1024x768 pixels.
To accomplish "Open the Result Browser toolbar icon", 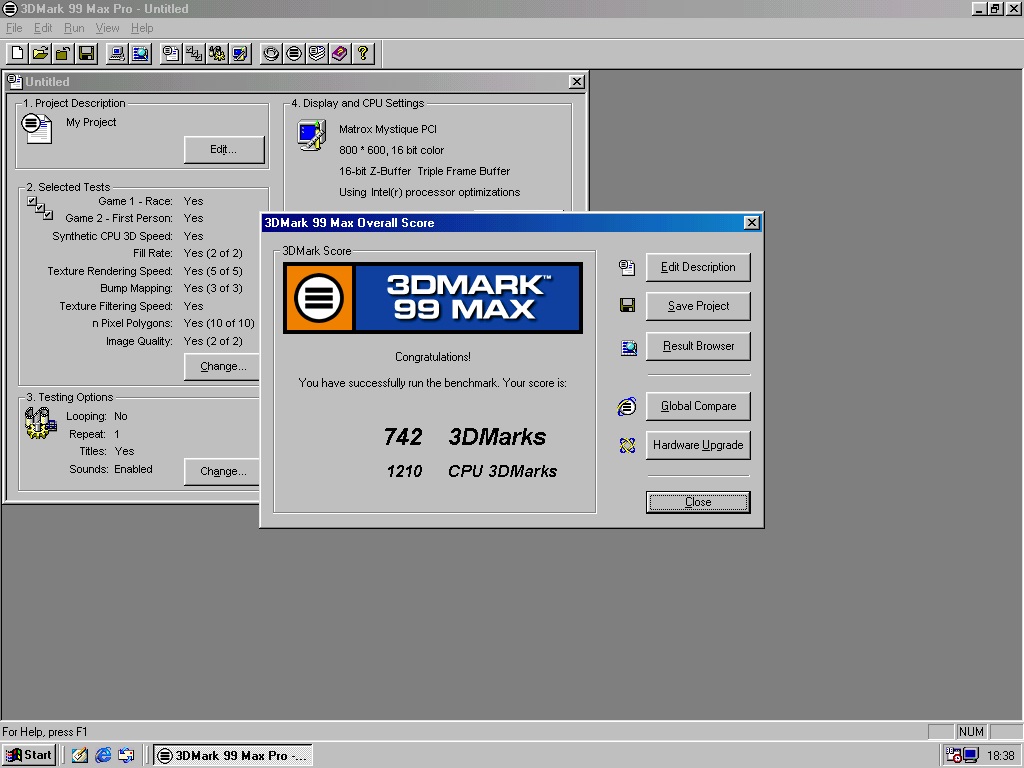I will click(x=142, y=53).
